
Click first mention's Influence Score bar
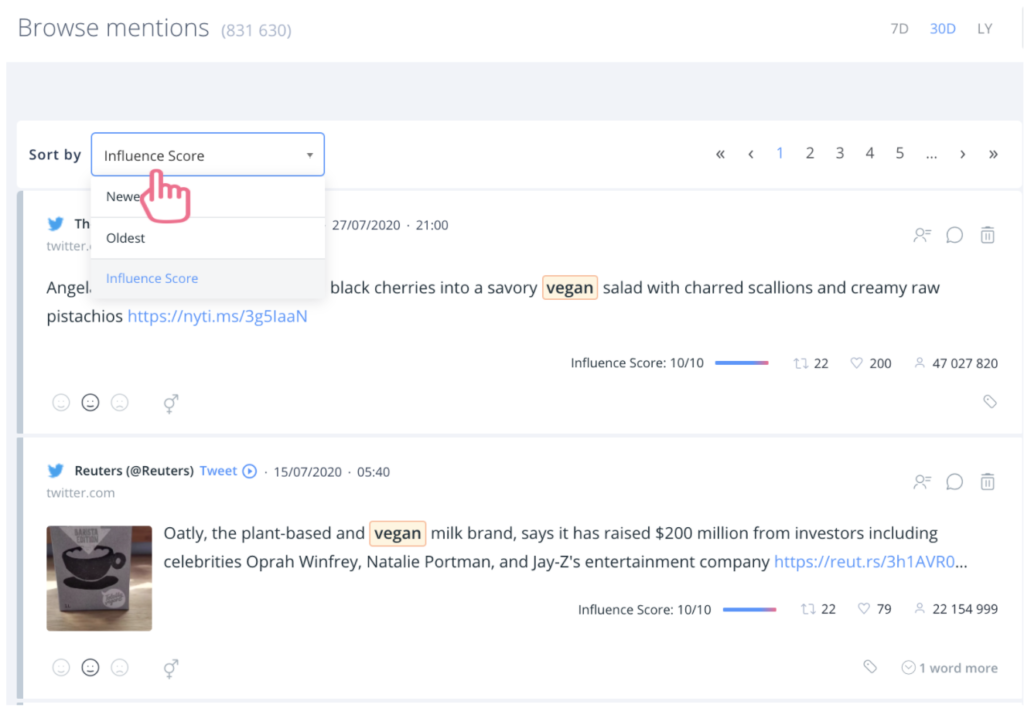pos(741,363)
